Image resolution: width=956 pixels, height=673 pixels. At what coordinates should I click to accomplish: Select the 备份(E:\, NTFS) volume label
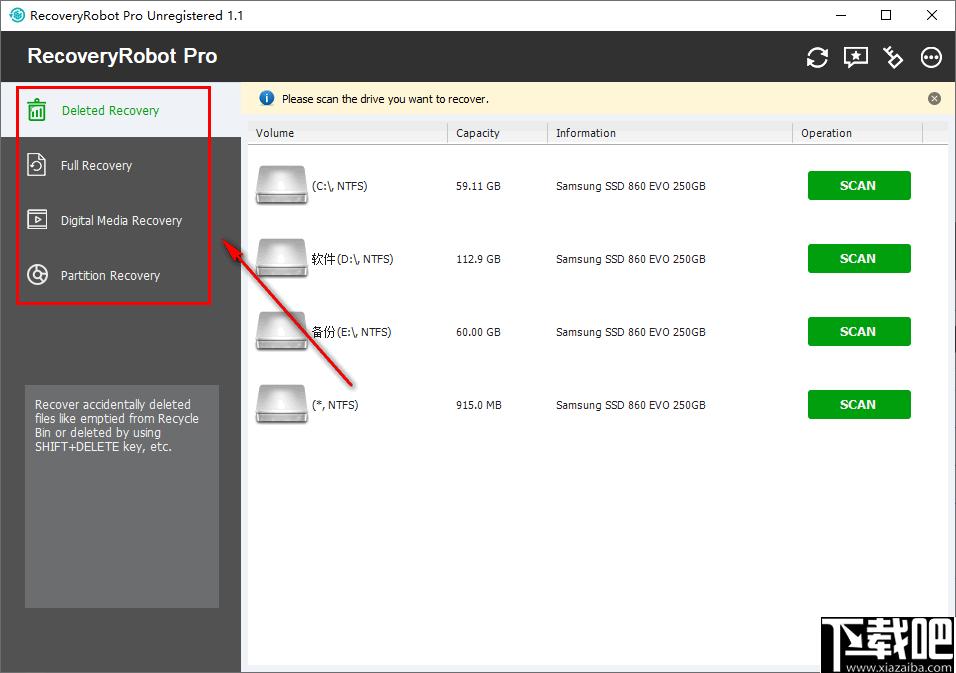(x=351, y=332)
